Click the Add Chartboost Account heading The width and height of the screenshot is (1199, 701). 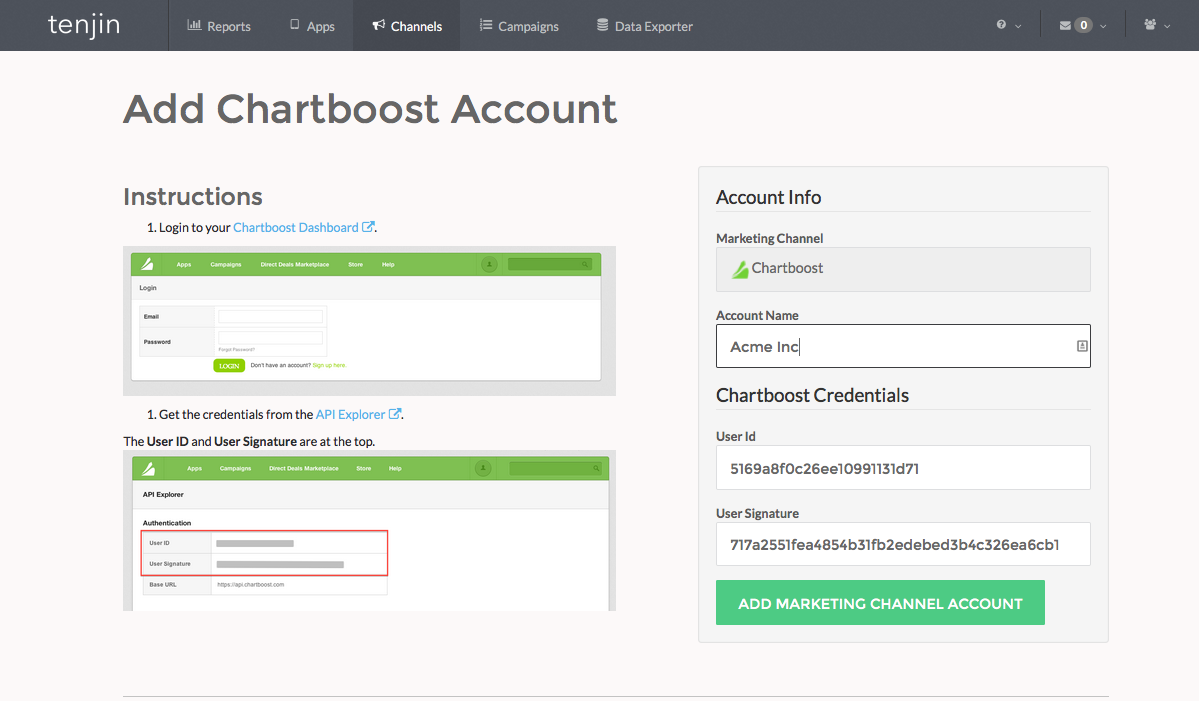click(x=370, y=109)
